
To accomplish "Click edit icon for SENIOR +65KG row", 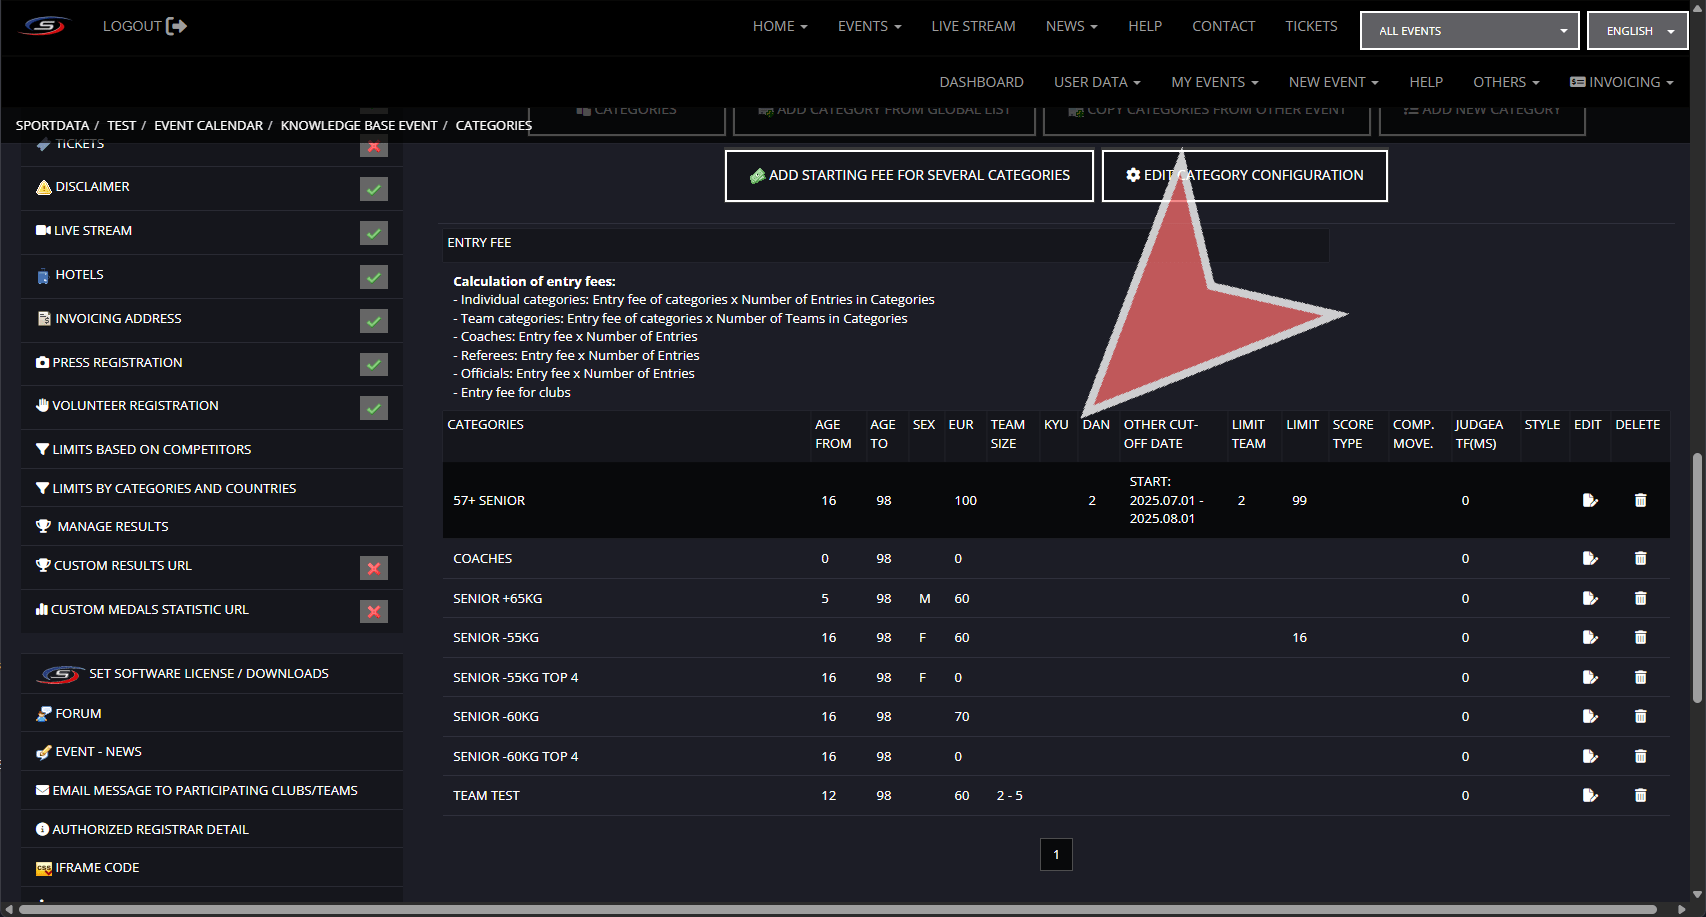I will point(1589,598).
